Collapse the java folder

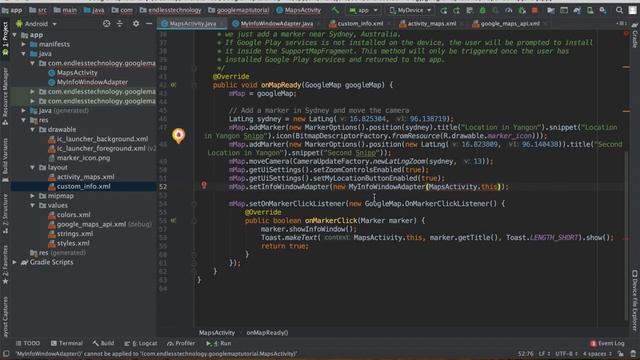24,53
